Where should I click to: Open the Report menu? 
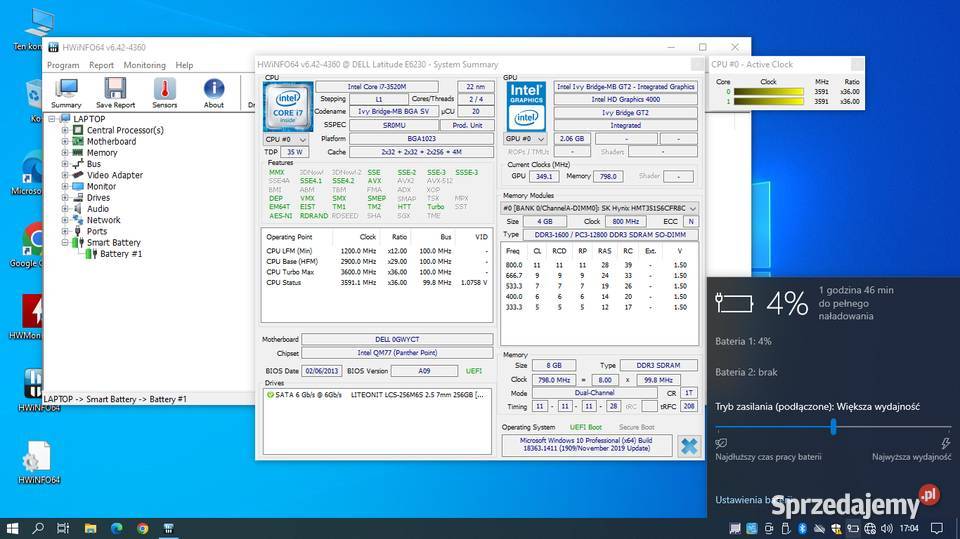click(x=101, y=65)
